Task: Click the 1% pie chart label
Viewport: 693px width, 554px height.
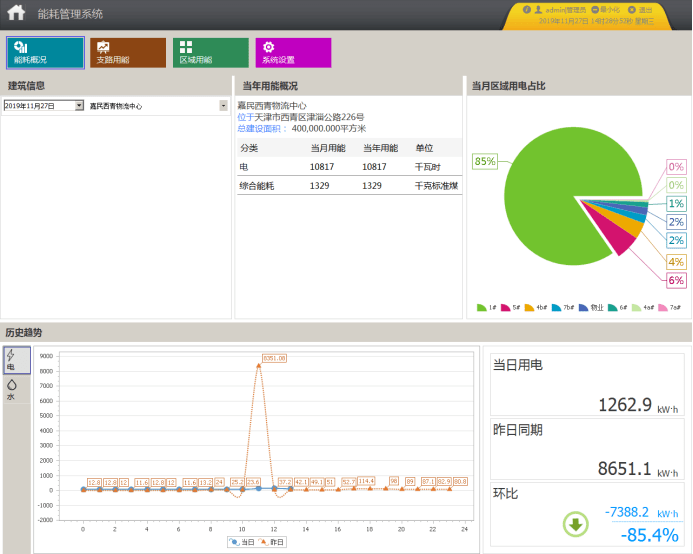Action: [x=676, y=203]
